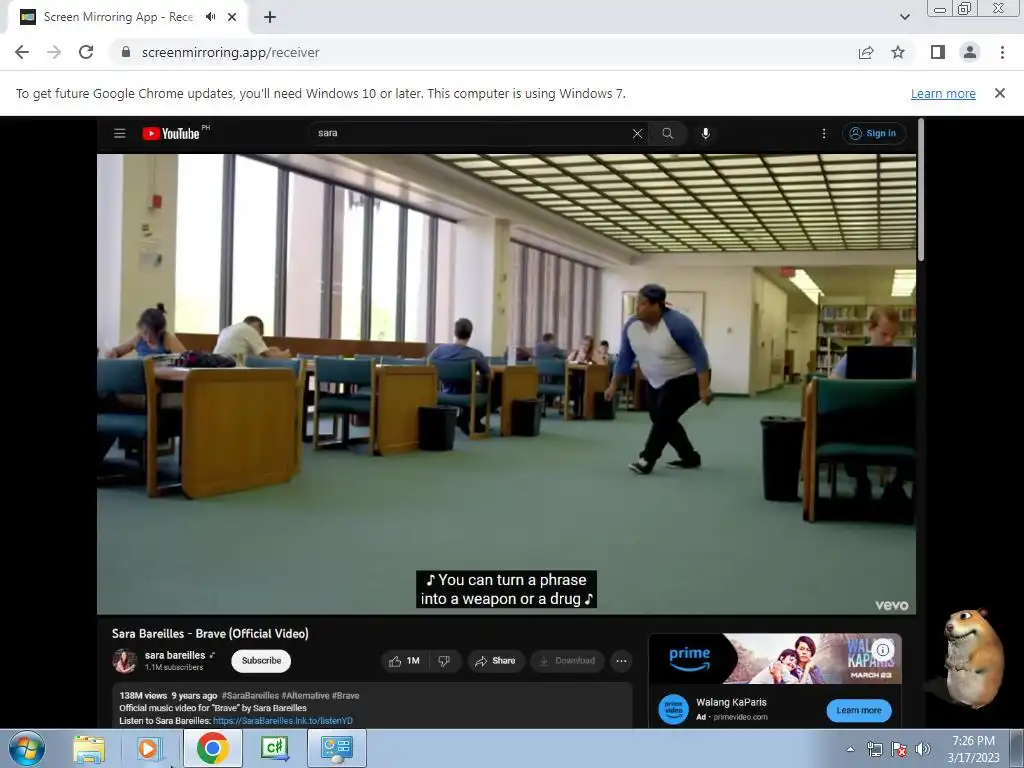Launch Windows Media Player taskbar icon

148,749
